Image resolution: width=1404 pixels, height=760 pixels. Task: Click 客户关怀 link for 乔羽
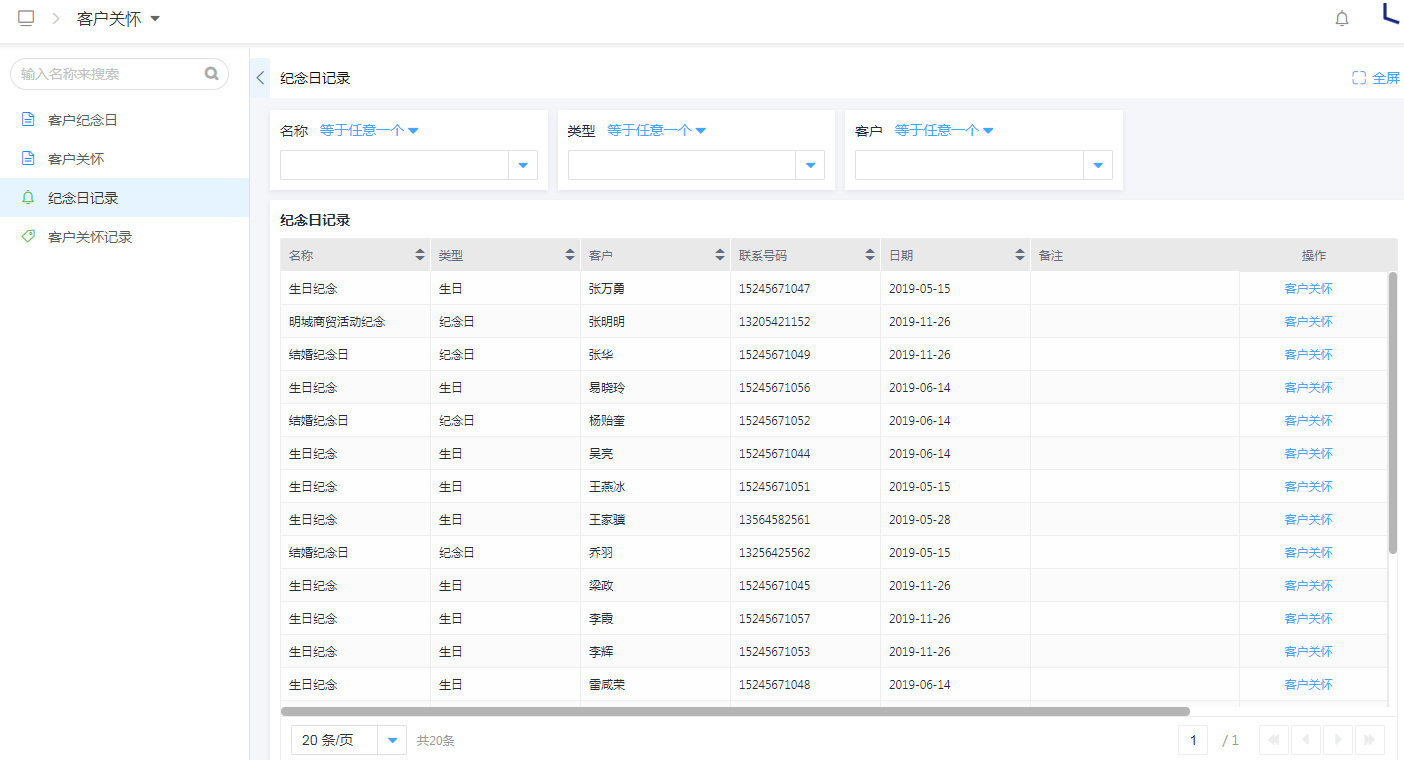[x=1308, y=553]
